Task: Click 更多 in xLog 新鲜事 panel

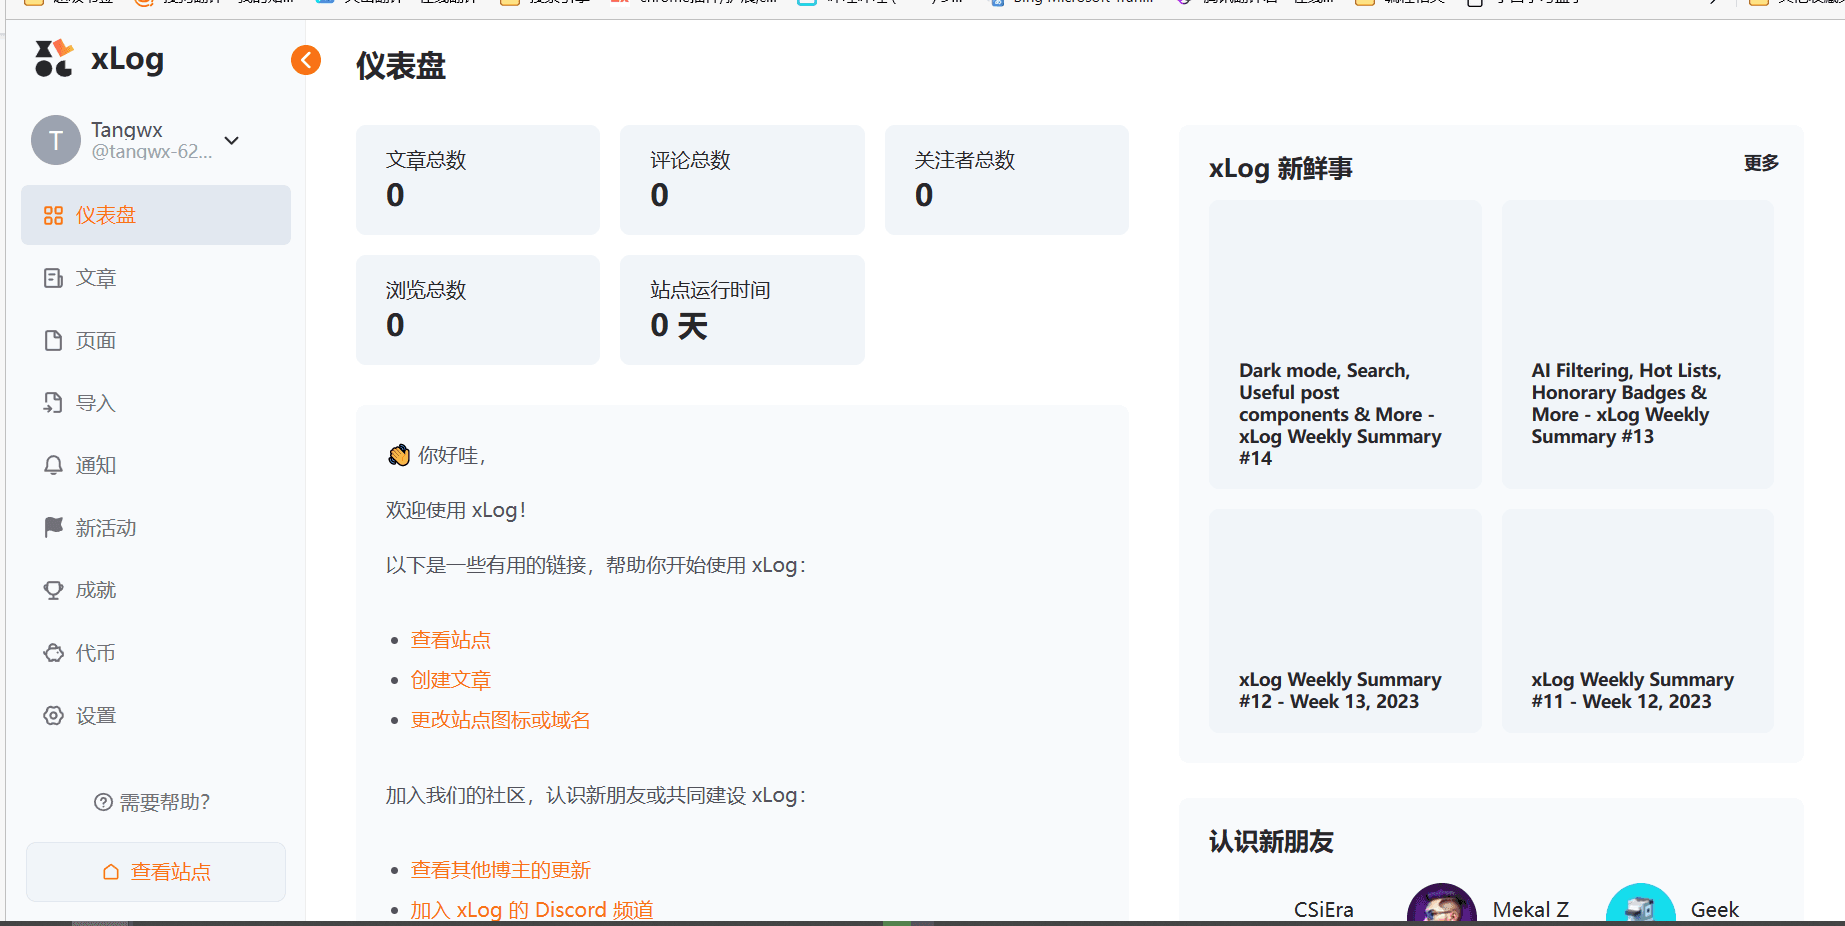Action: [1761, 163]
